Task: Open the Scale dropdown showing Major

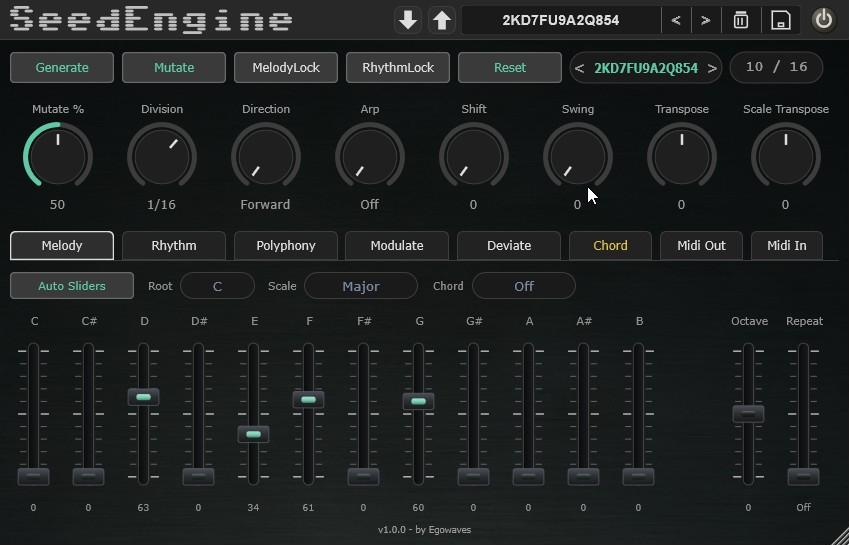Action: (x=361, y=286)
